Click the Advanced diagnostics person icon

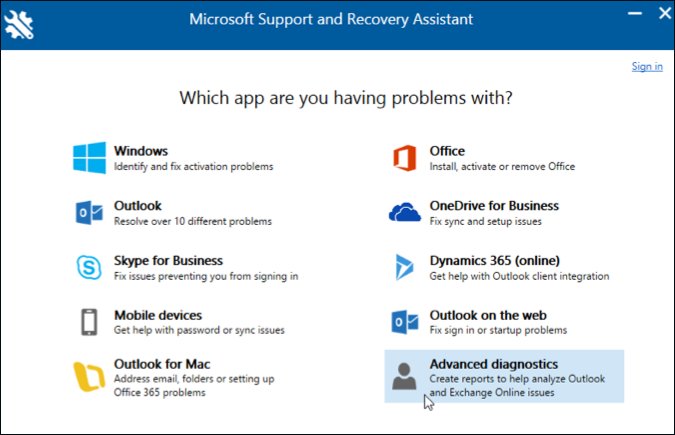(404, 376)
